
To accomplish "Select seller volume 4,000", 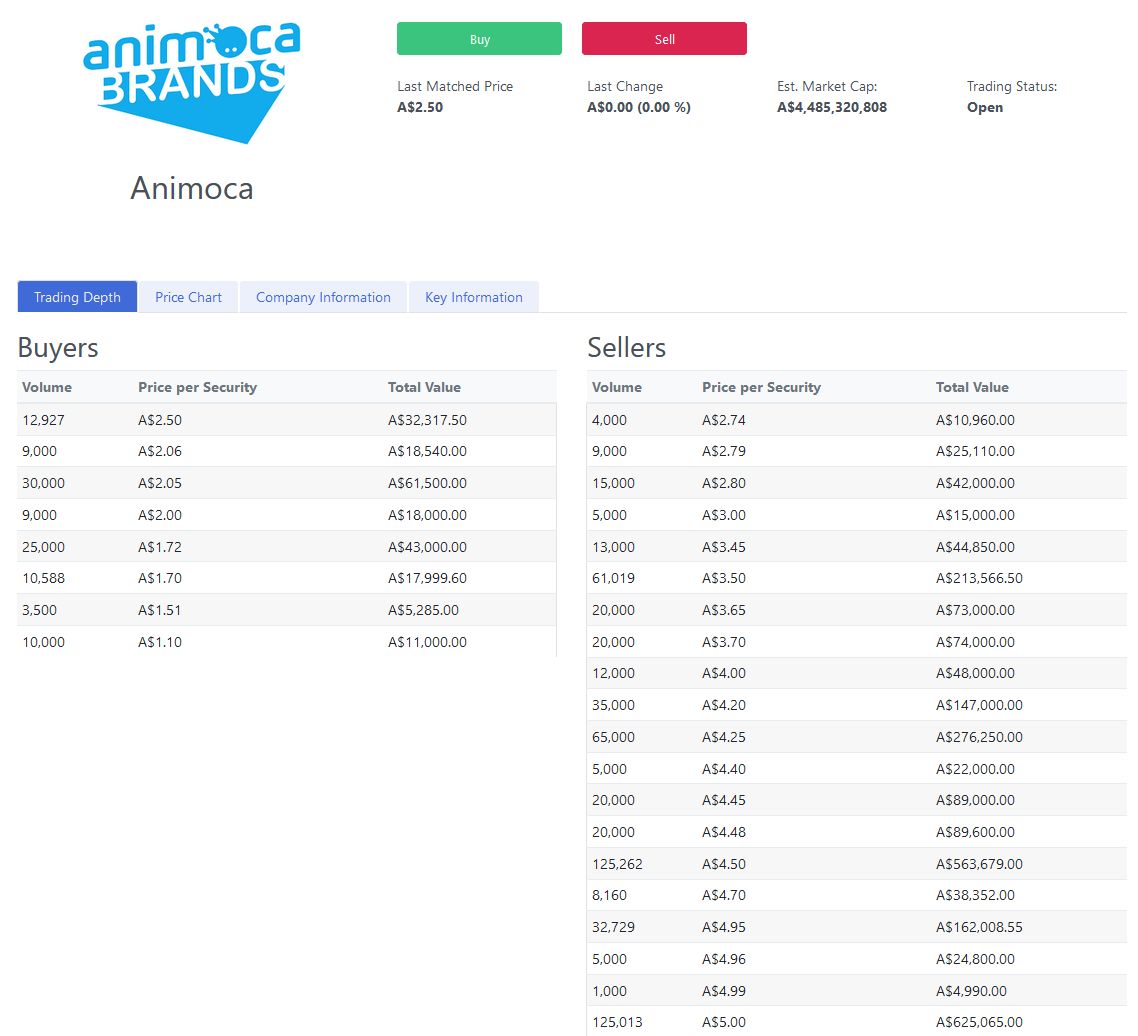I will 609,420.
